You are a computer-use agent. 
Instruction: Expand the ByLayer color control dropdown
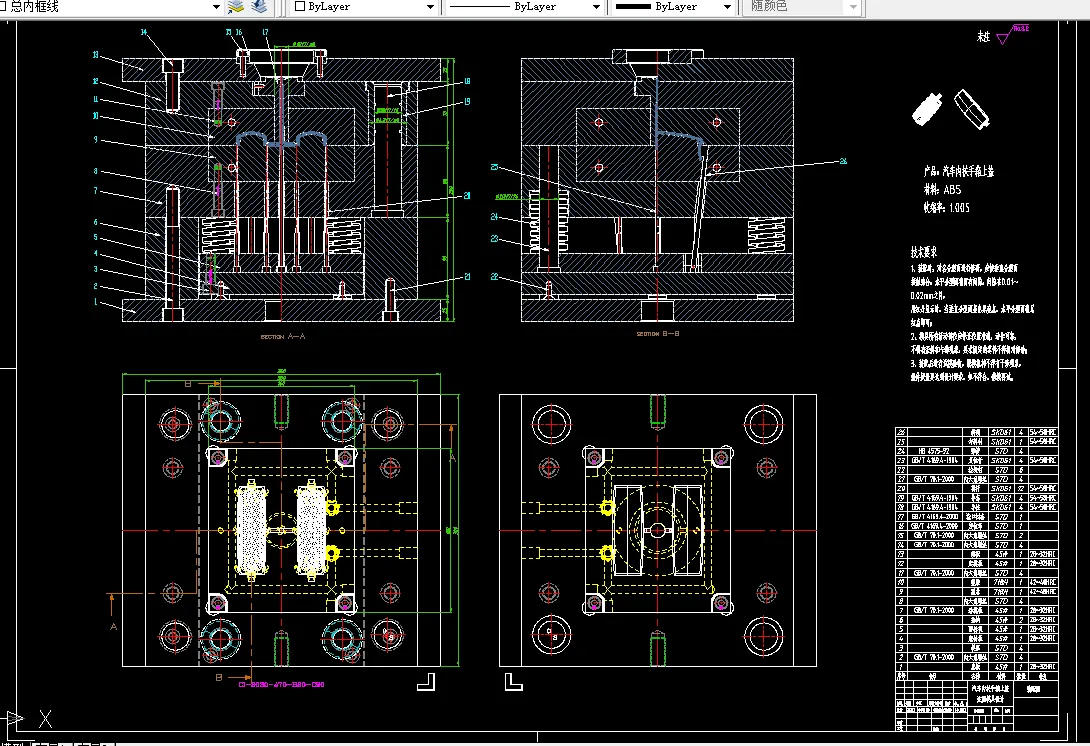[430, 7]
